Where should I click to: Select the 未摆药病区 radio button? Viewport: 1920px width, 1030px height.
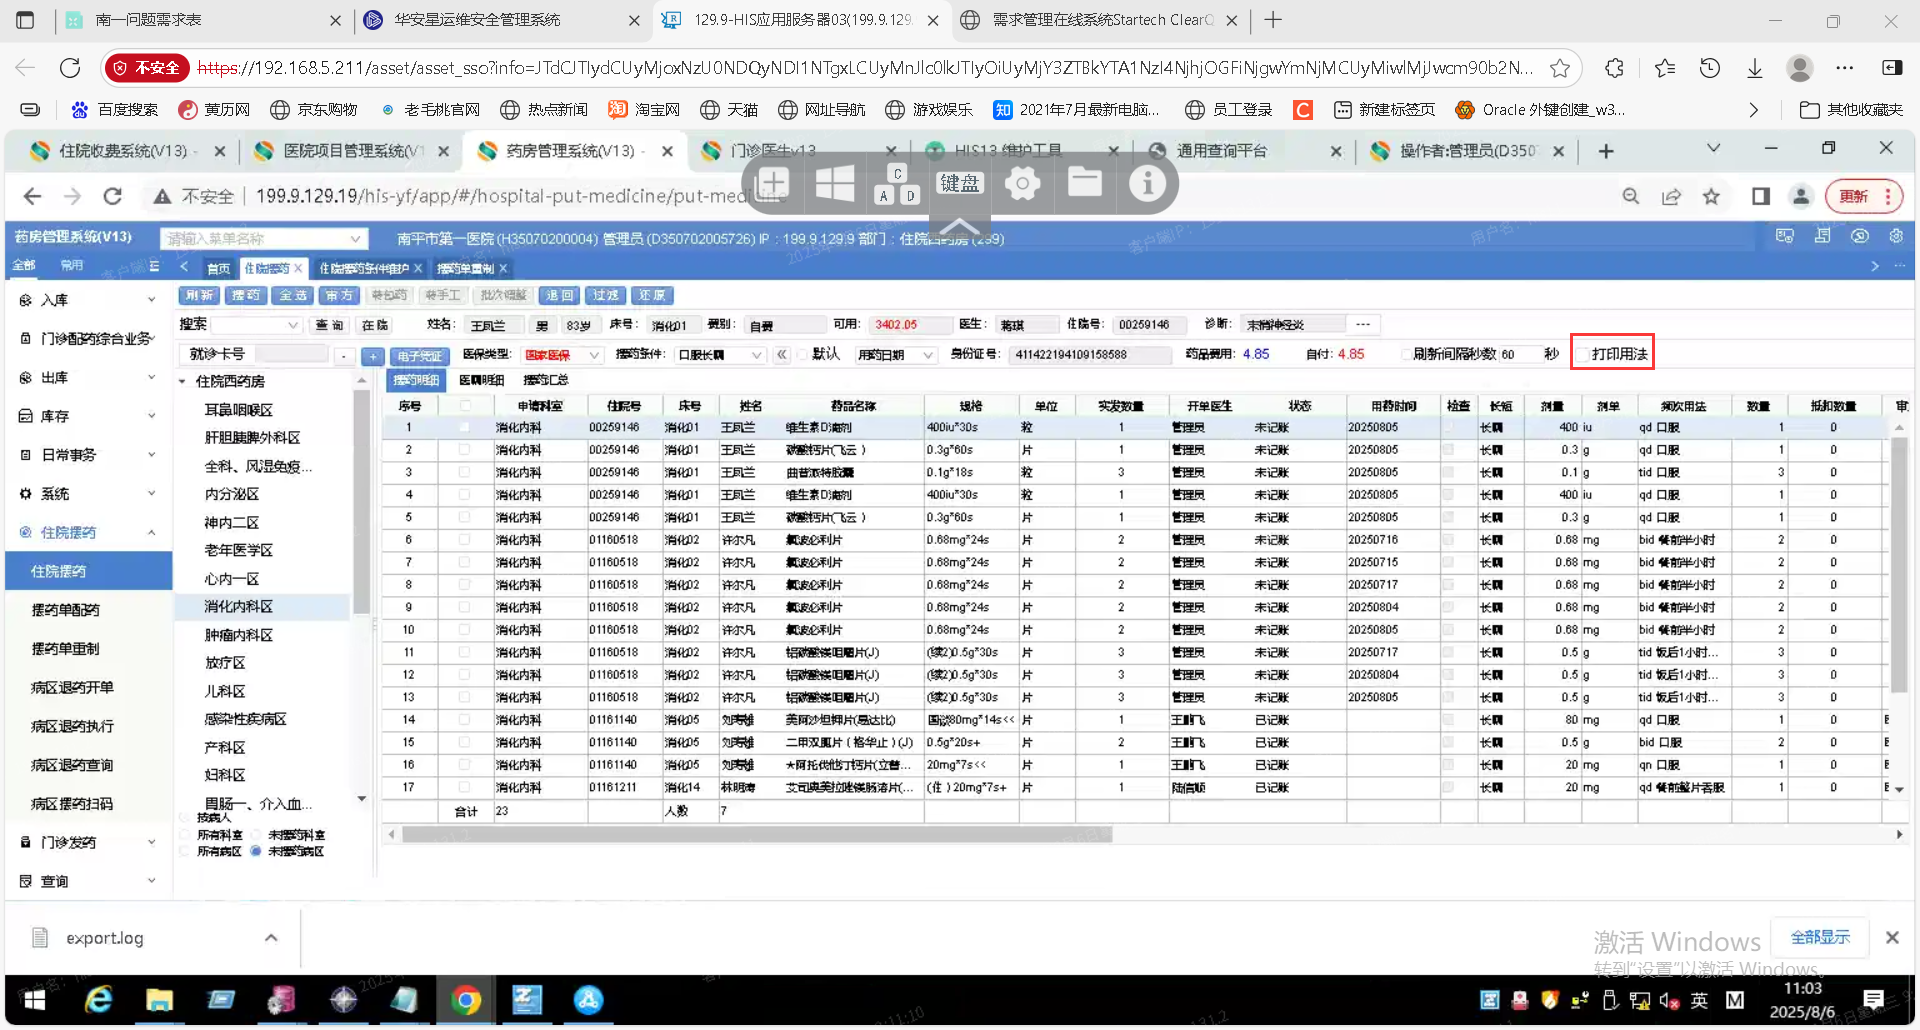click(x=256, y=852)
